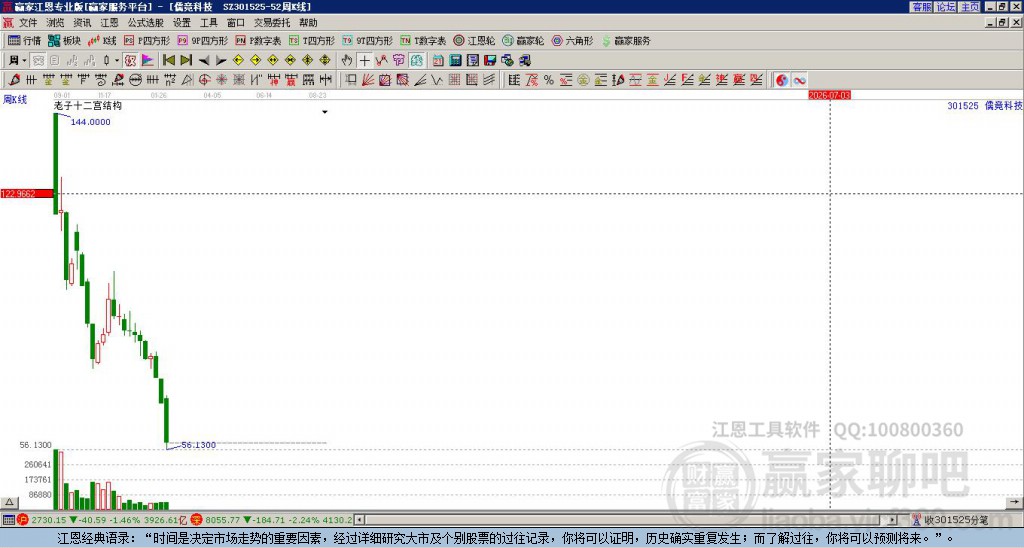Viewport: 1024px width, 548px height.
Task: Switch to the K线 chart view
Action: (x=102, y=40)
